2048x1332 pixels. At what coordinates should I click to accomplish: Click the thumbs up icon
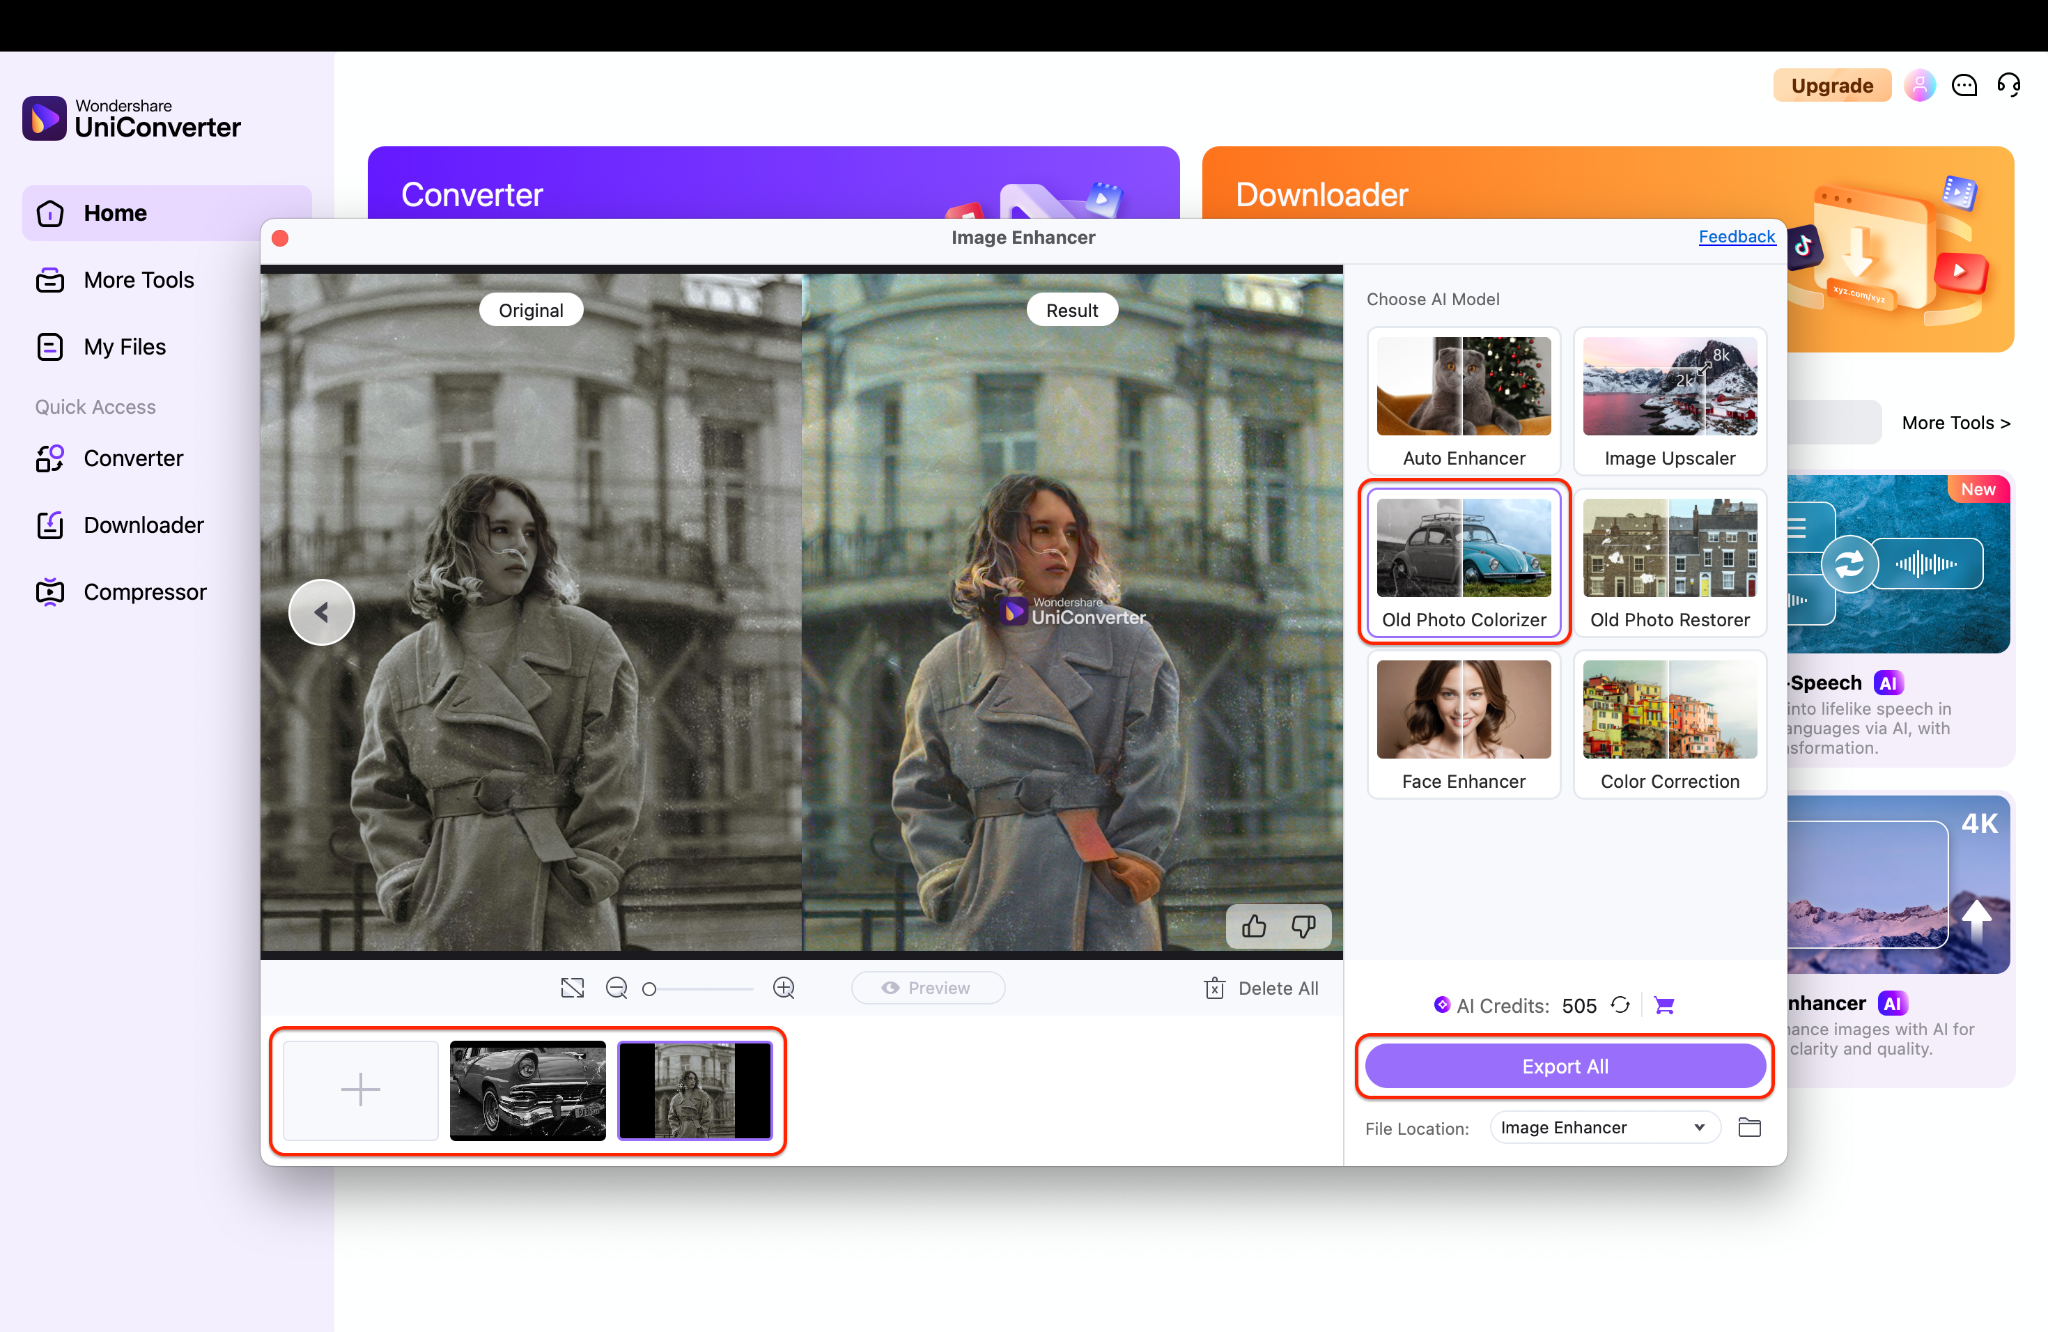tap(1254, 927)
